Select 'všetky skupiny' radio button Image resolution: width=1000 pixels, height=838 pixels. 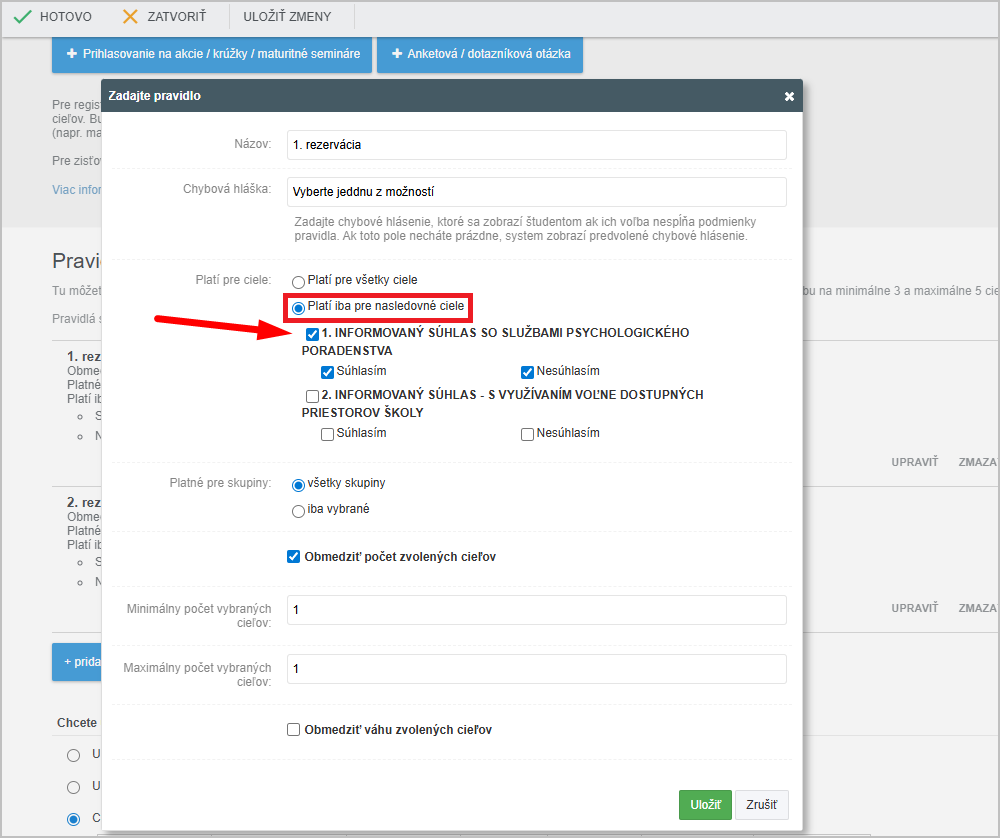(x=298, y=485)
